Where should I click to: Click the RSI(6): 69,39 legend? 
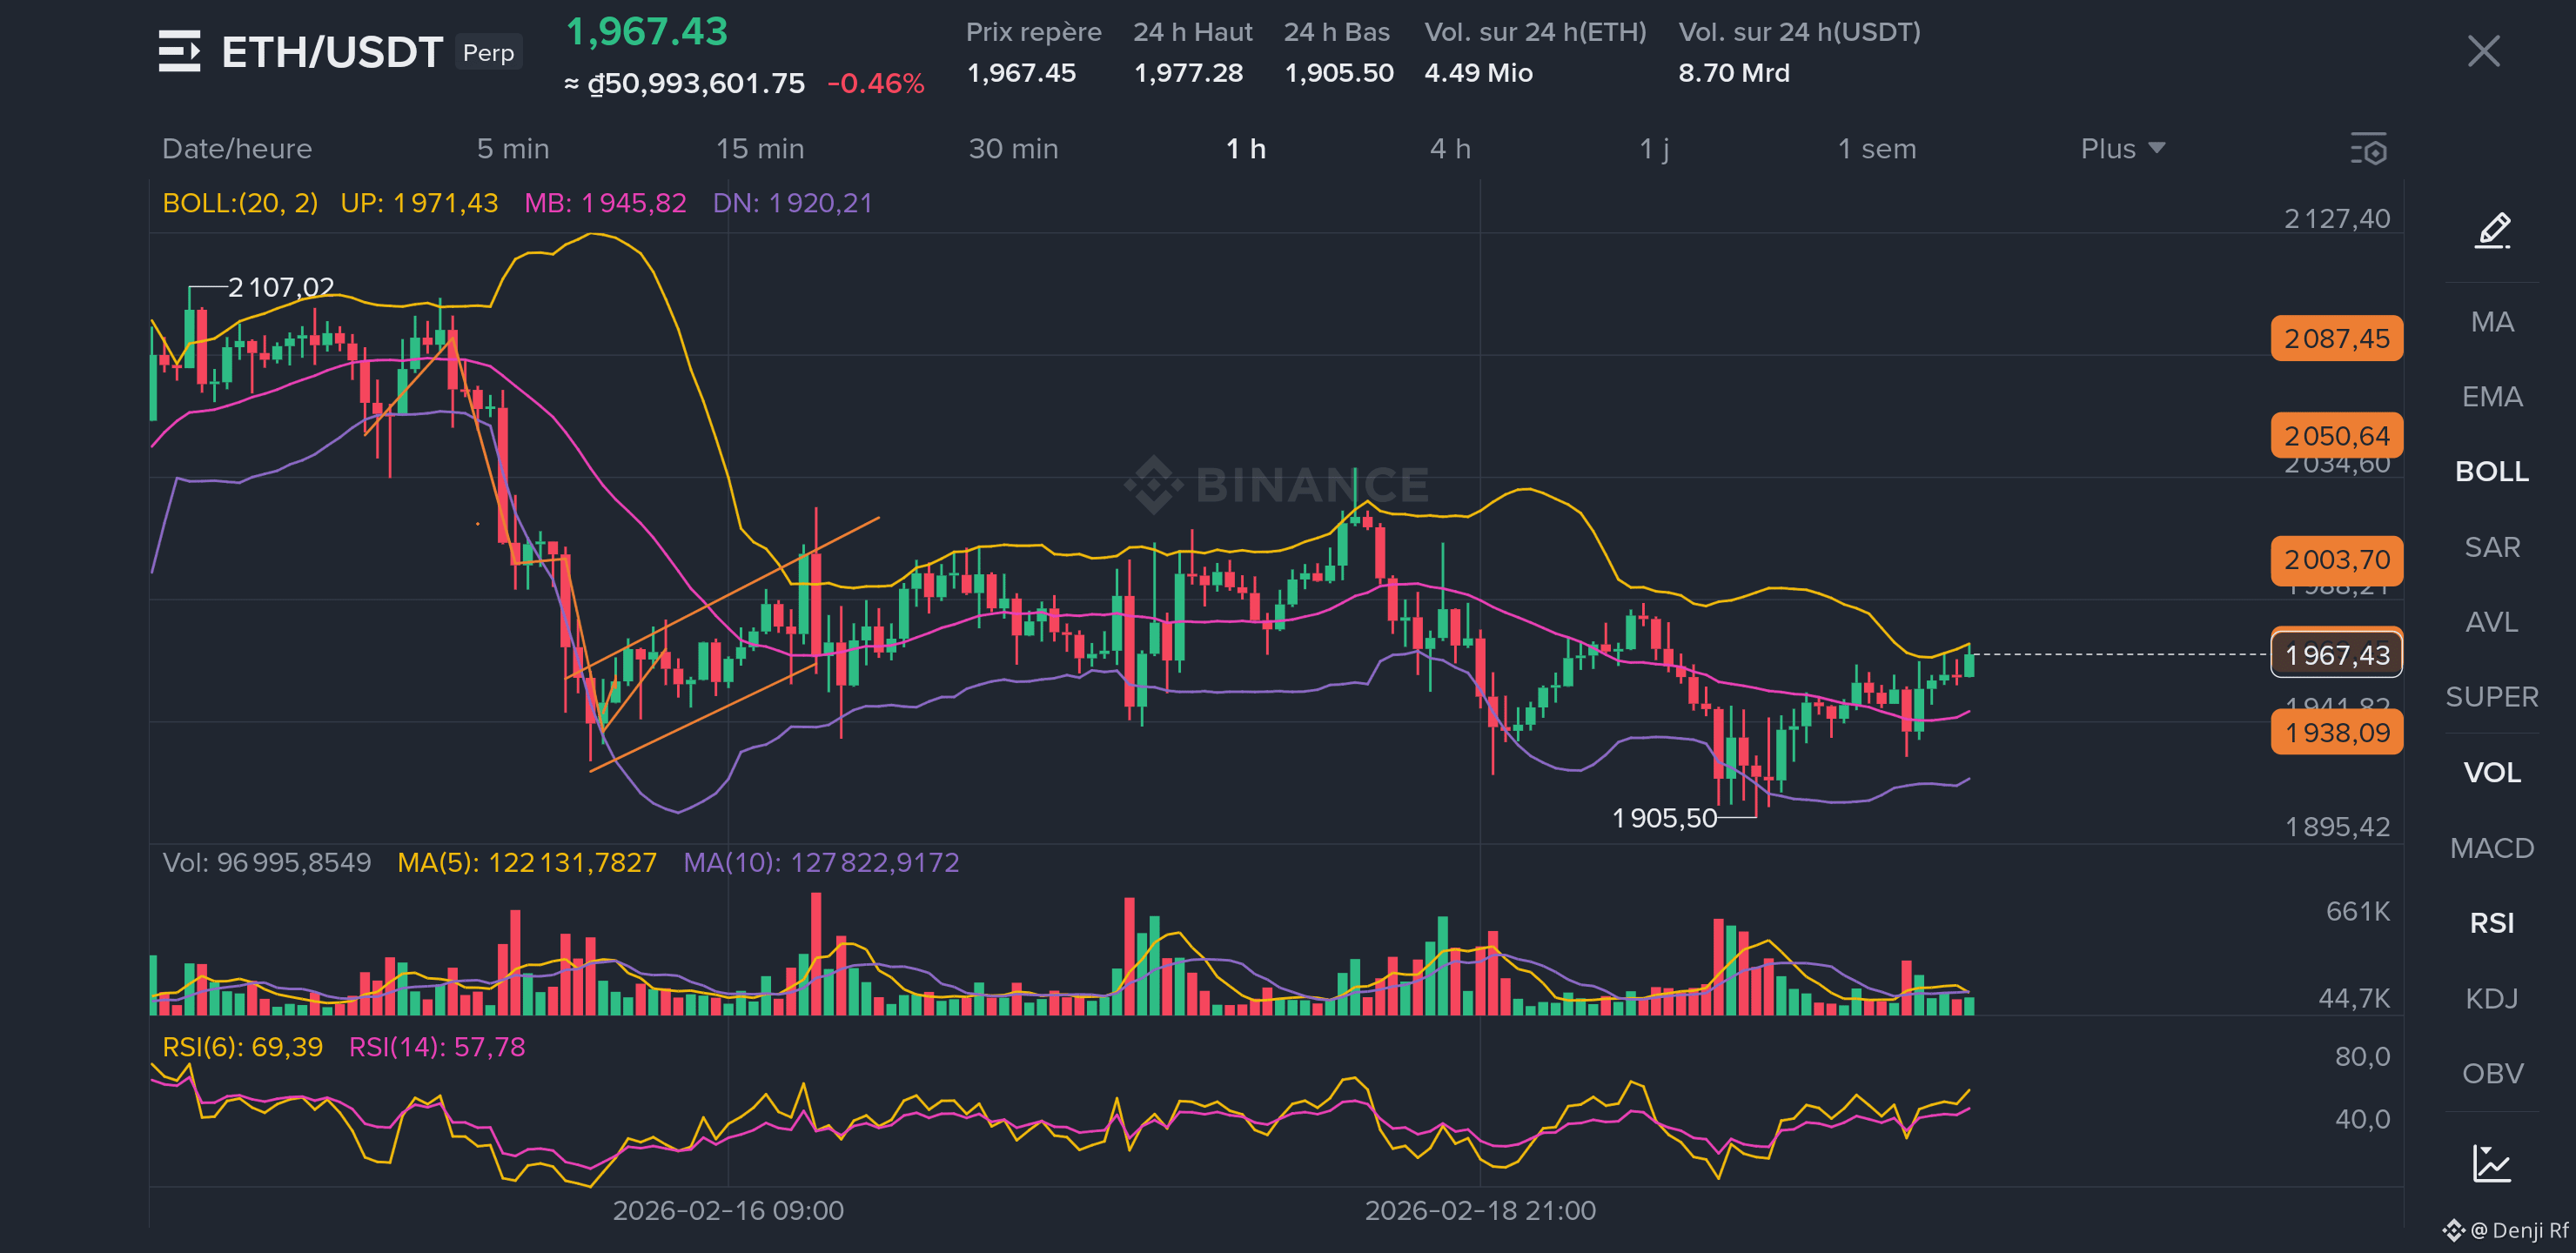point(242,1047)
